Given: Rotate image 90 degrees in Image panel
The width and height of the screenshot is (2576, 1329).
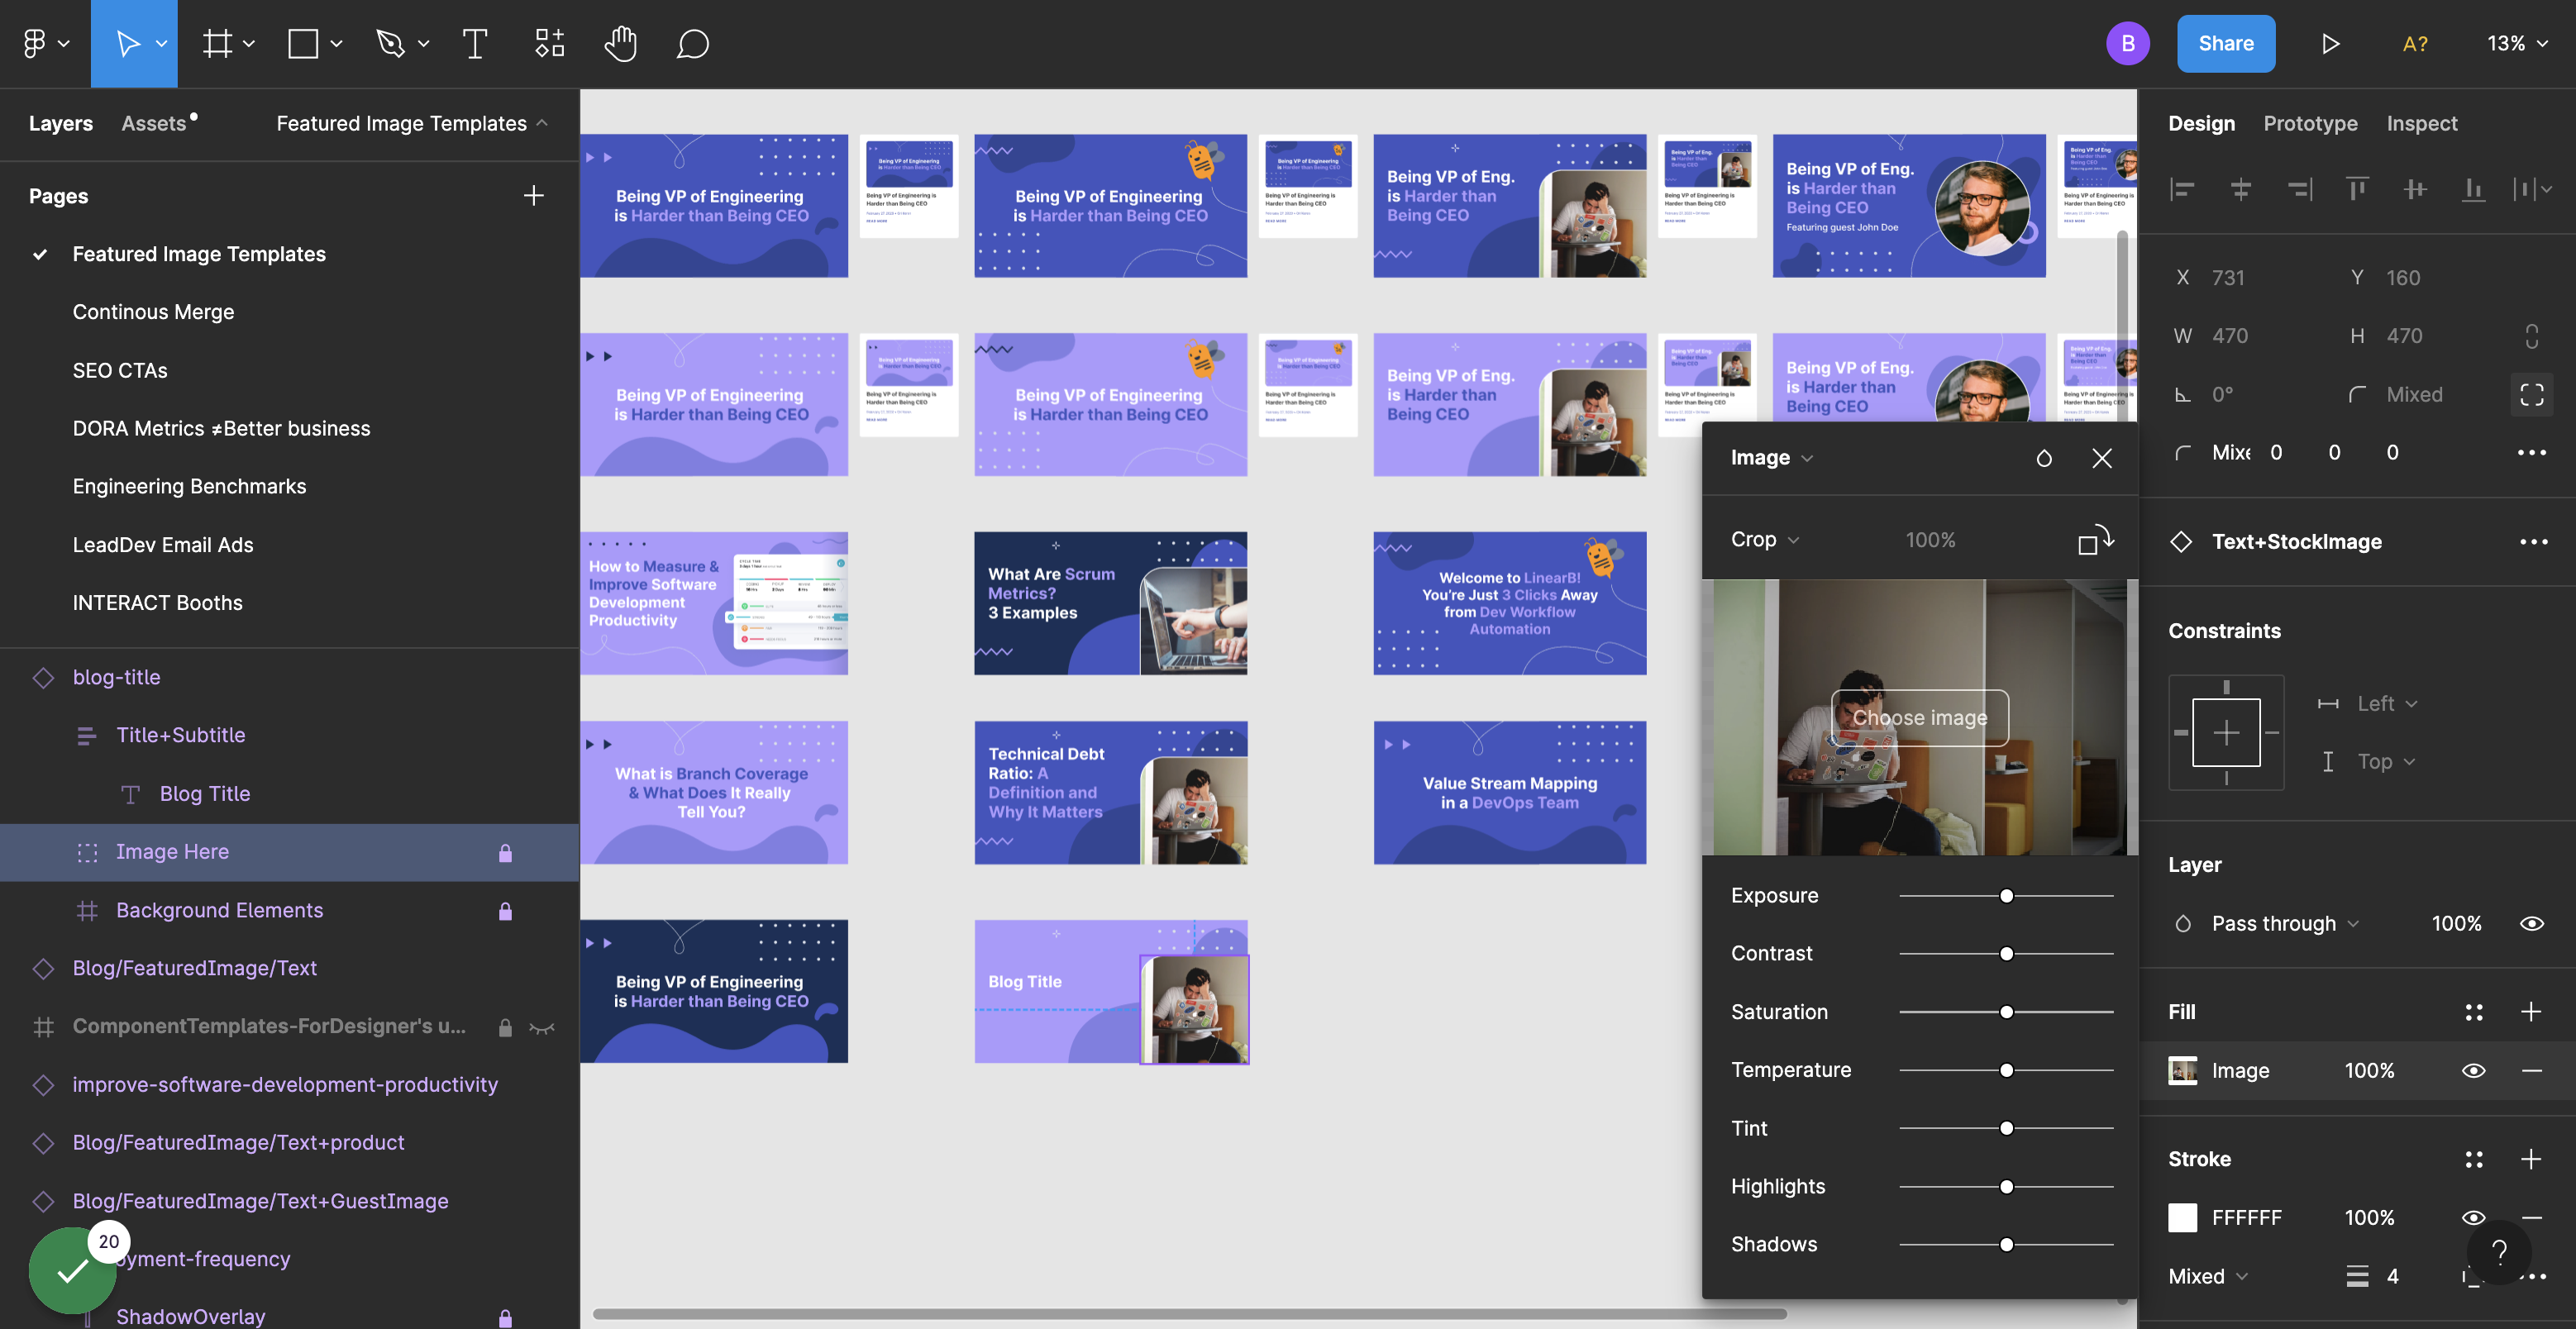Looking at the screenshot, I should tap(2096, 540).
